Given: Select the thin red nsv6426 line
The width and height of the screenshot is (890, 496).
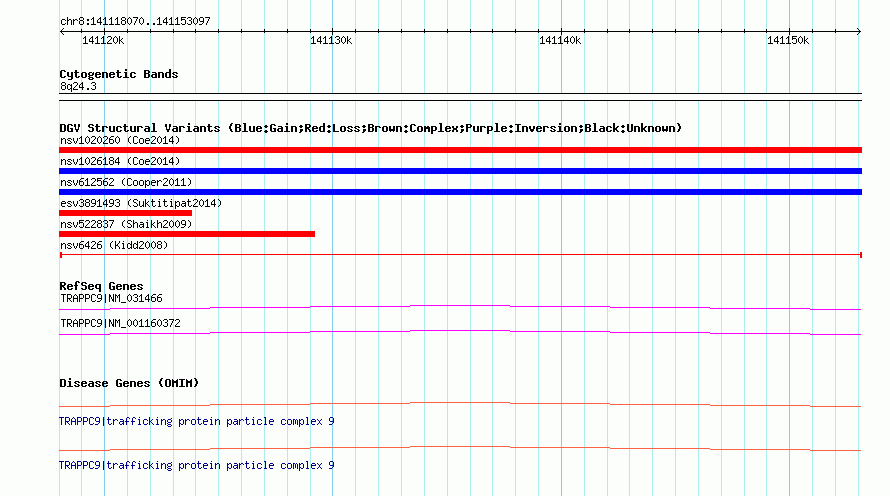Looking at the screenshot, I should click(460, 255).
